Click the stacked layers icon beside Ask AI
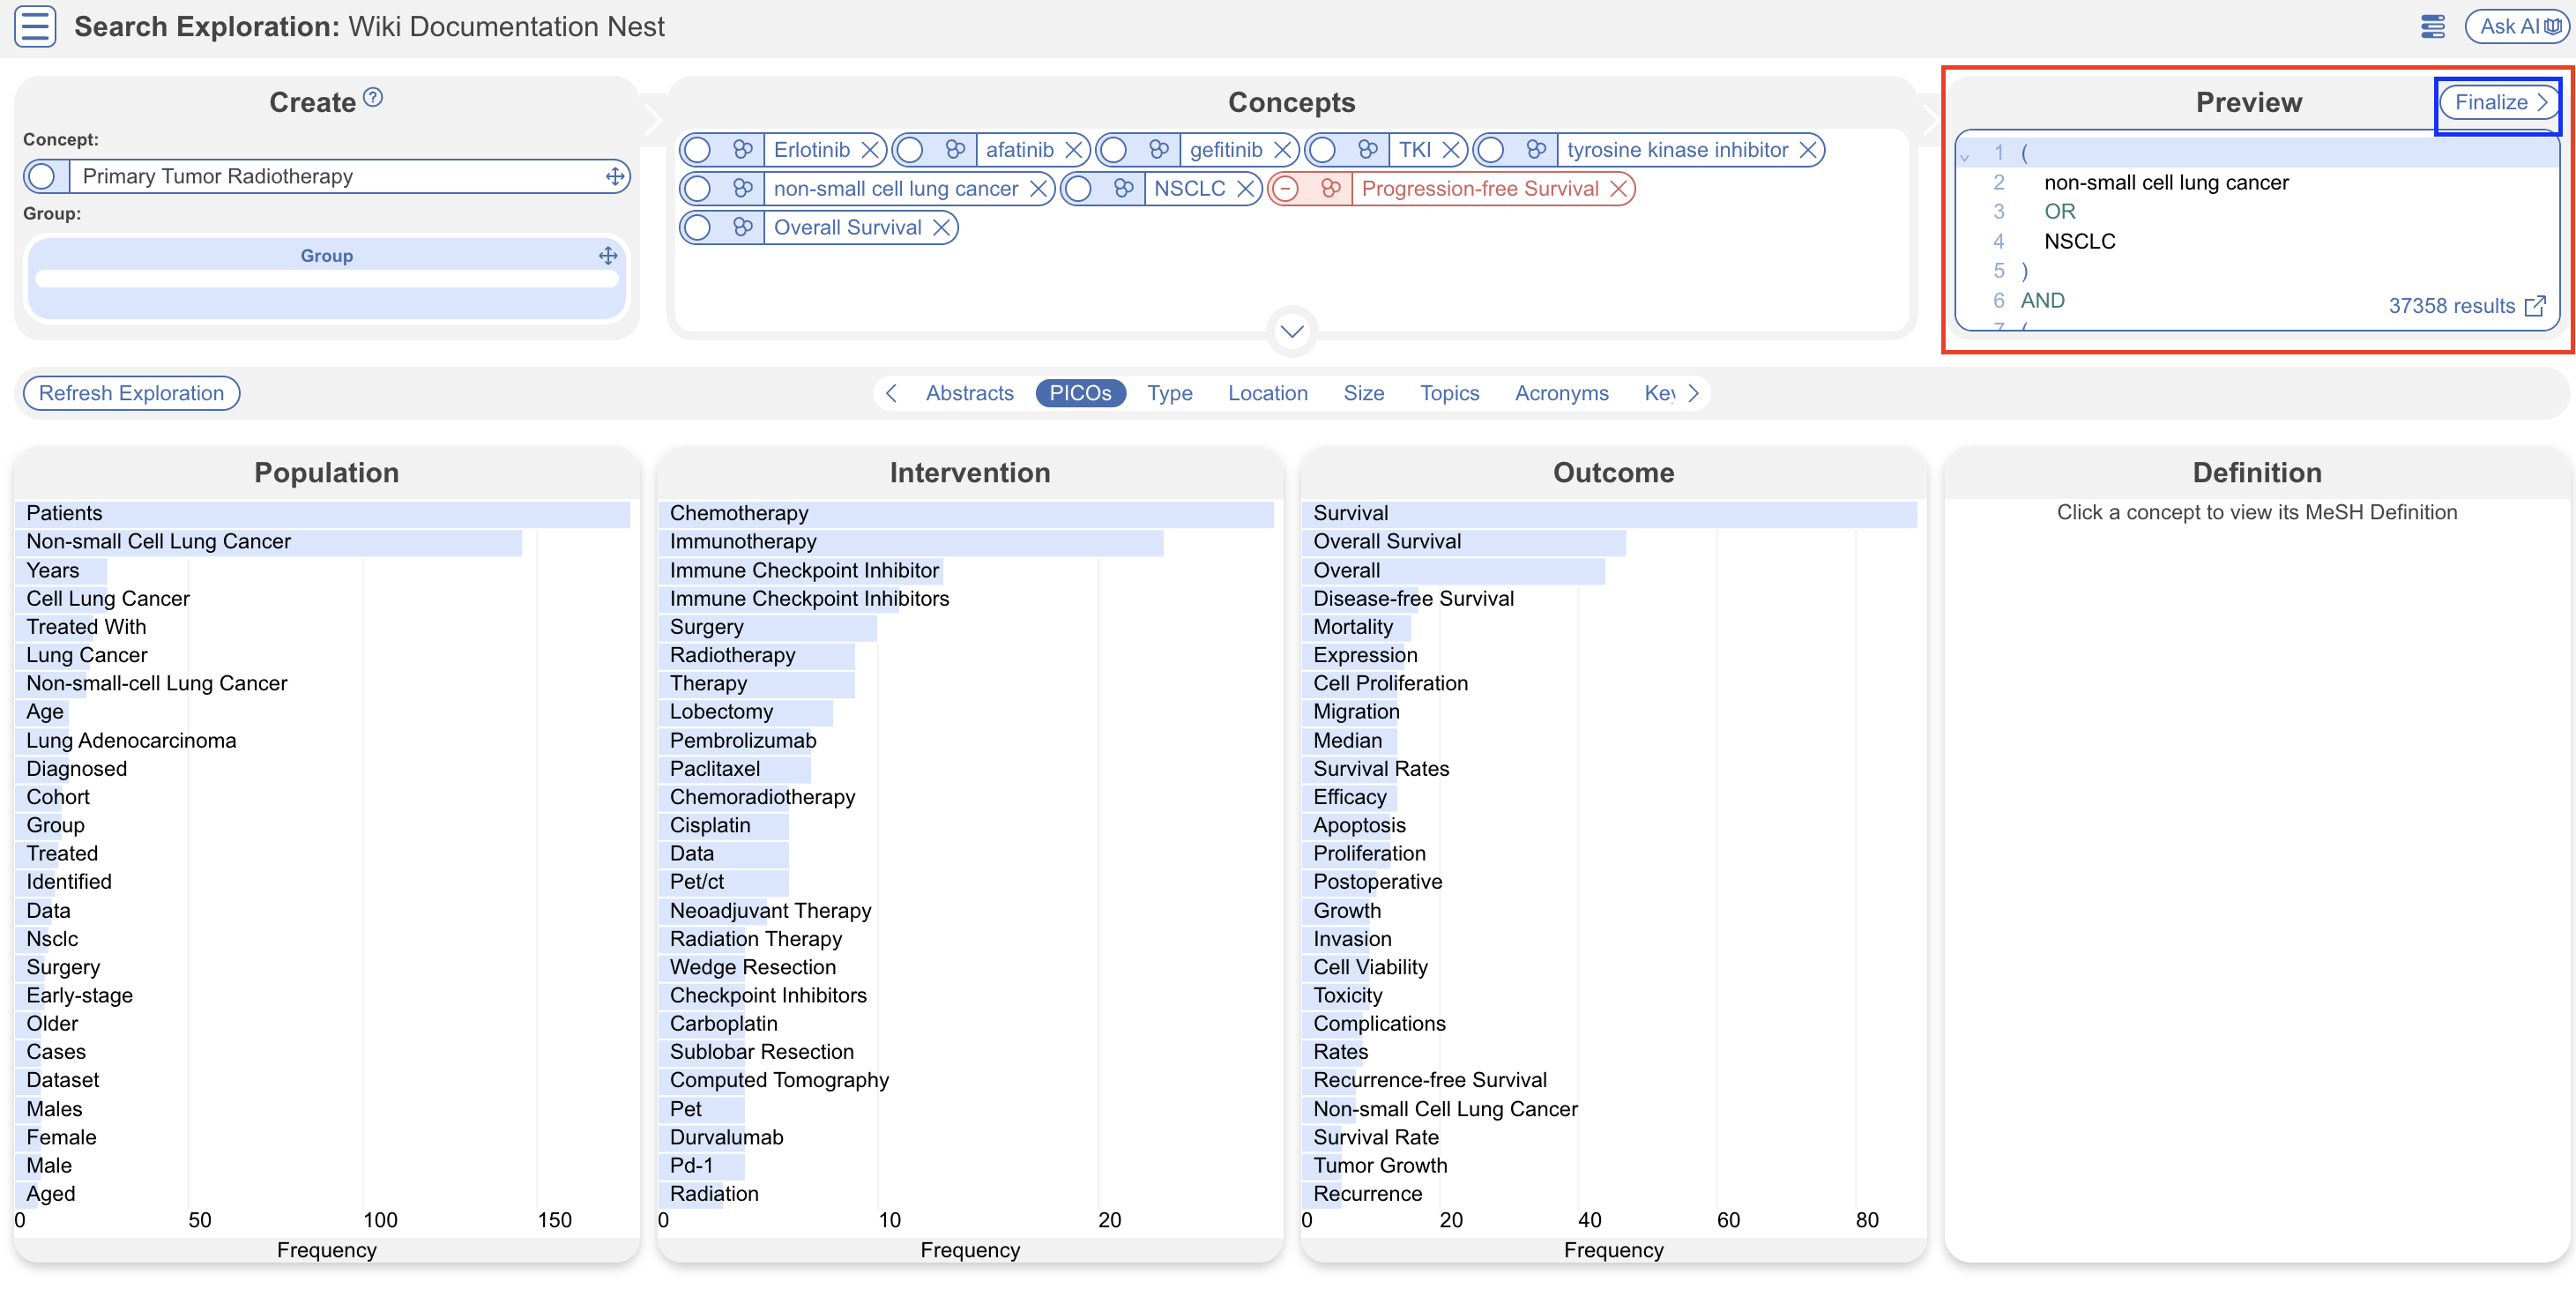This screenshot has height=1289, width=2576. point(2432,27)
